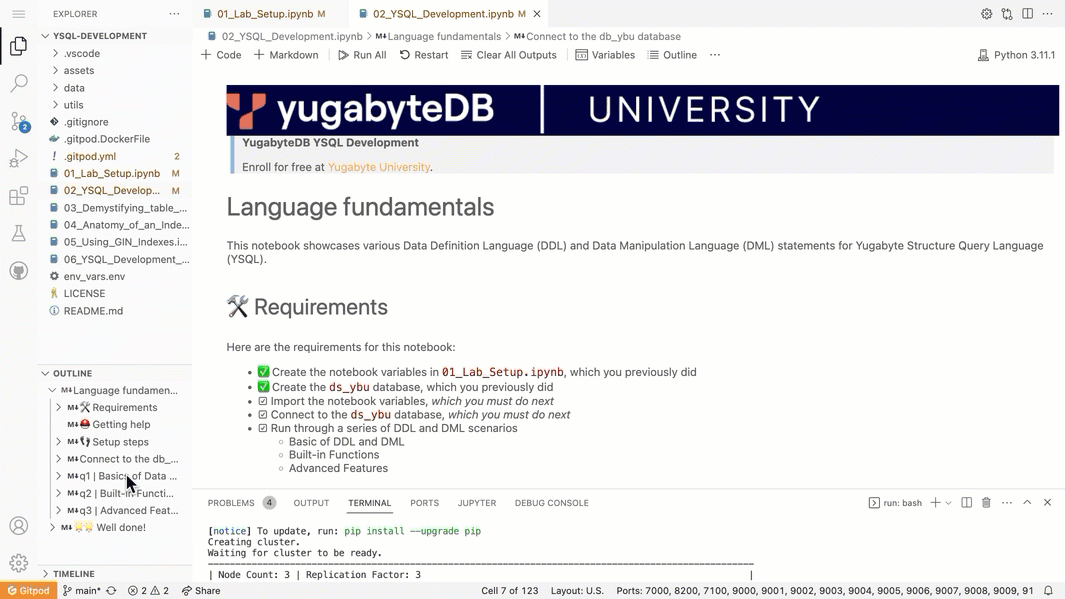Split the editor right
Viewport: 1065px width, 599px height.
pos(1027,14)
